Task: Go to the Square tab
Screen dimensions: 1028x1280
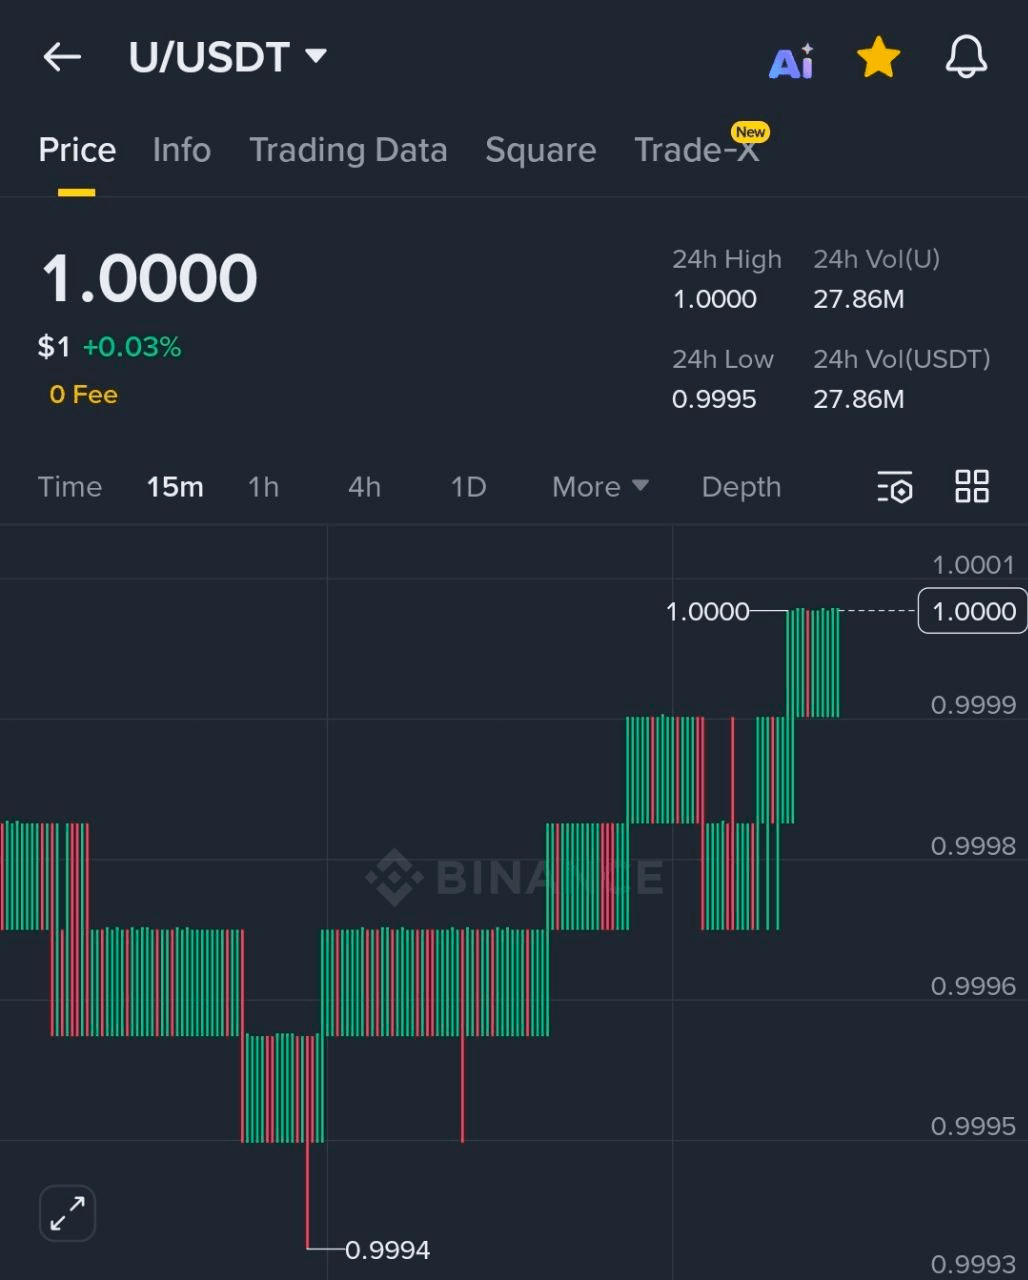Action: 540,150
